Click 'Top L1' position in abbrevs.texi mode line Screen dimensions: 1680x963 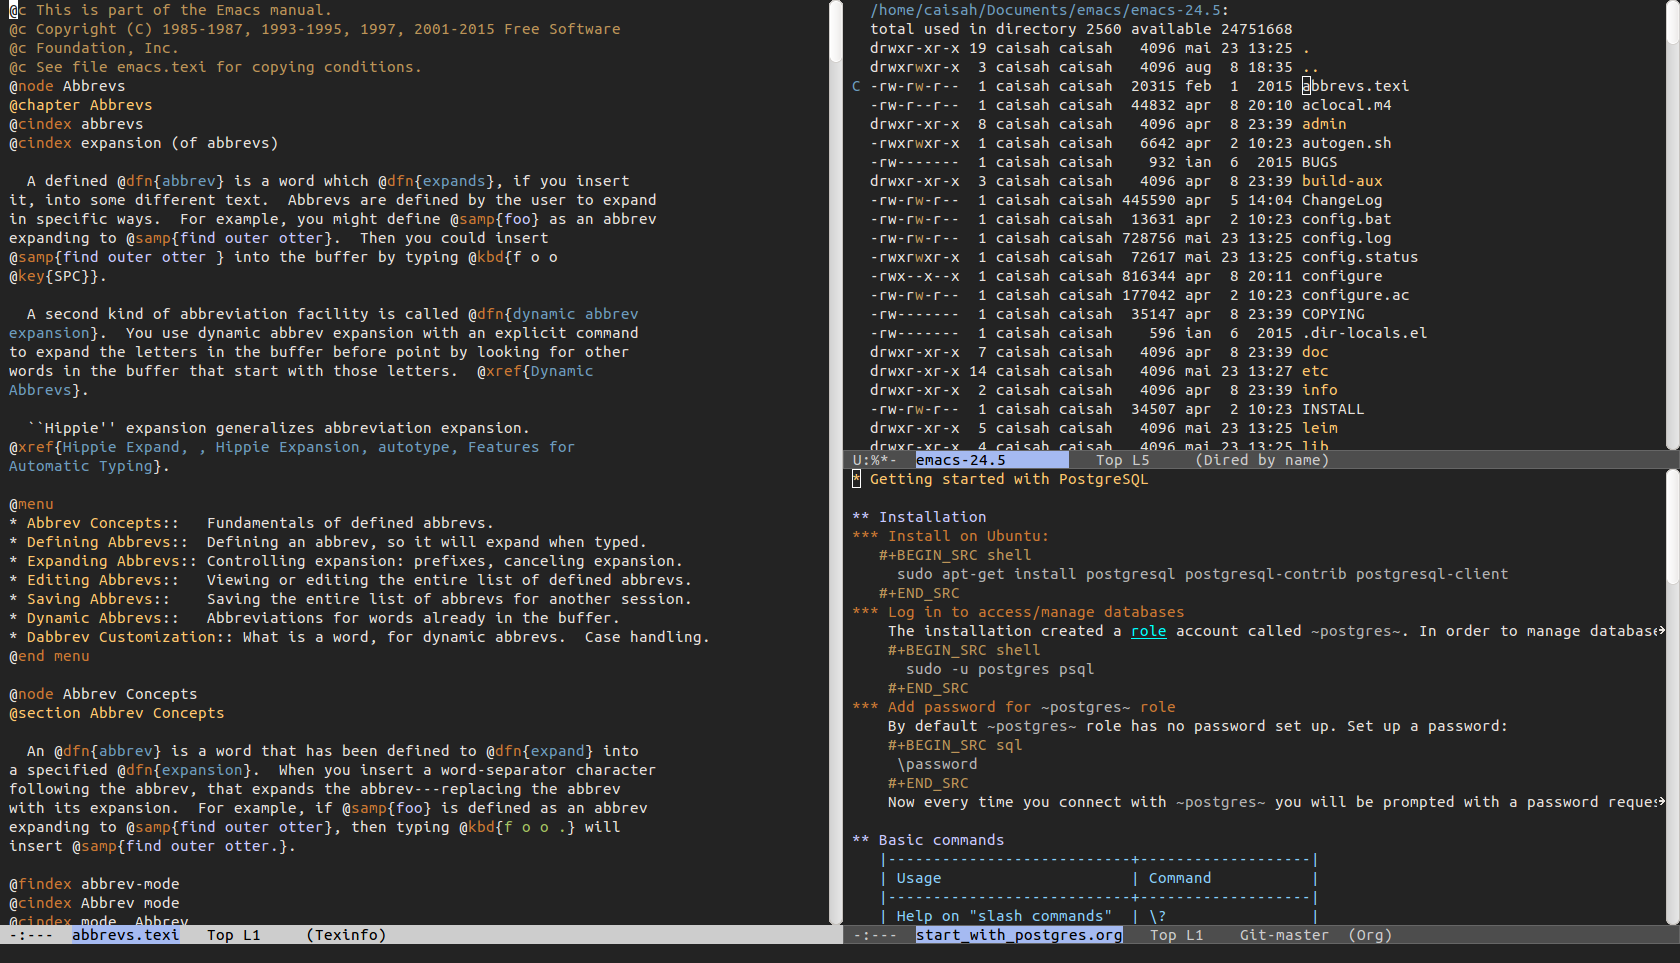point(233,935)
